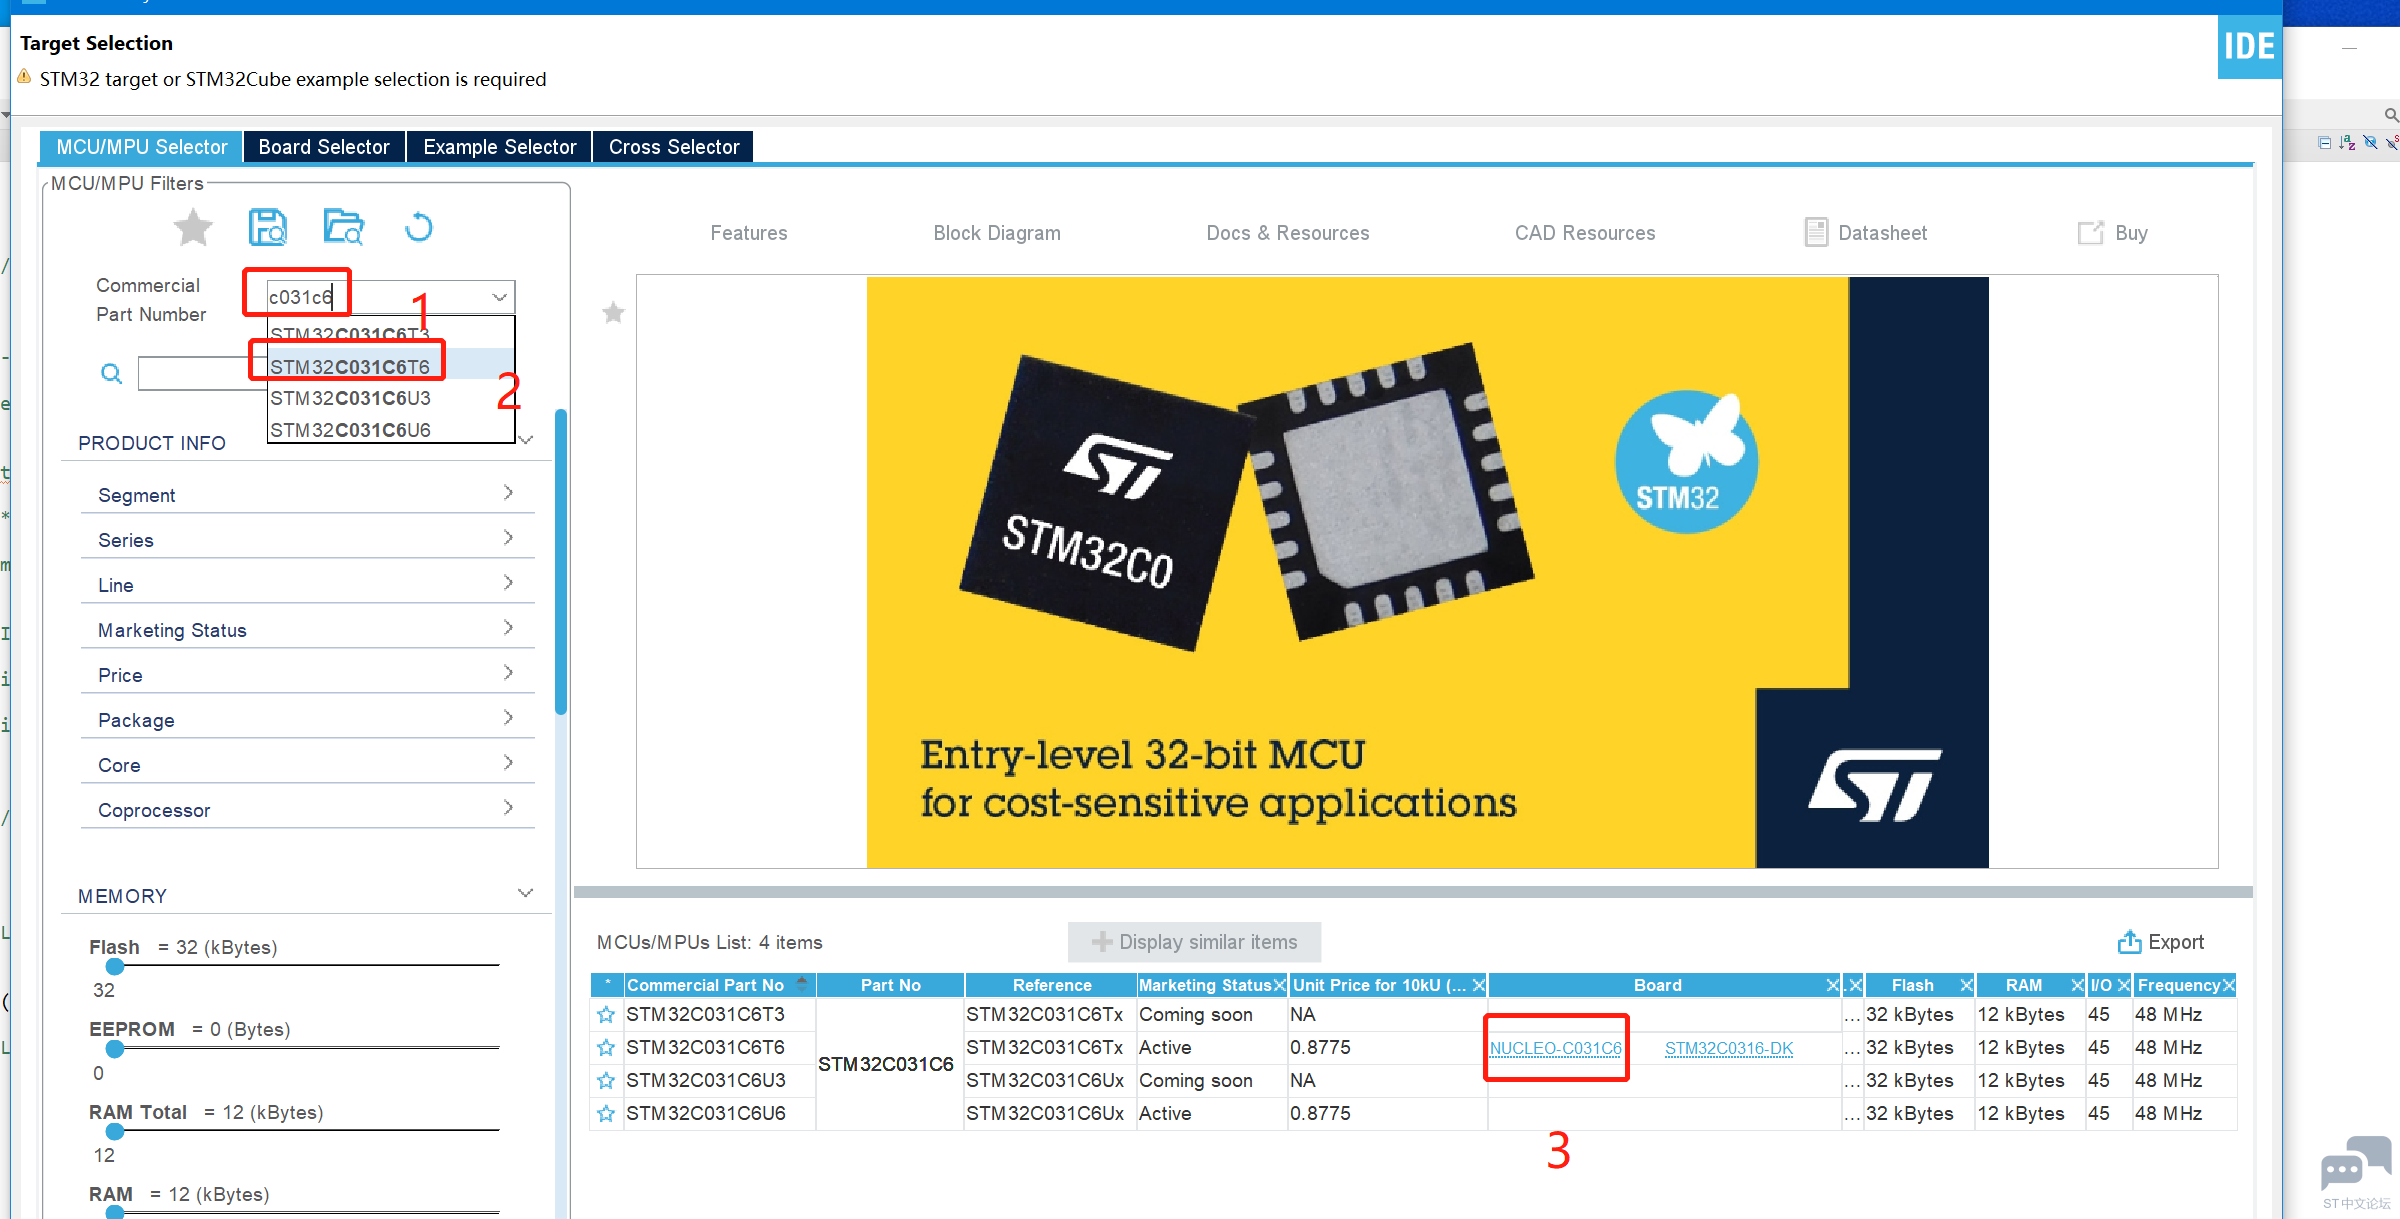Expand the Core filter
Image resolution: width=2400 pixels, height=1219 pixels.
pos(508,763)
